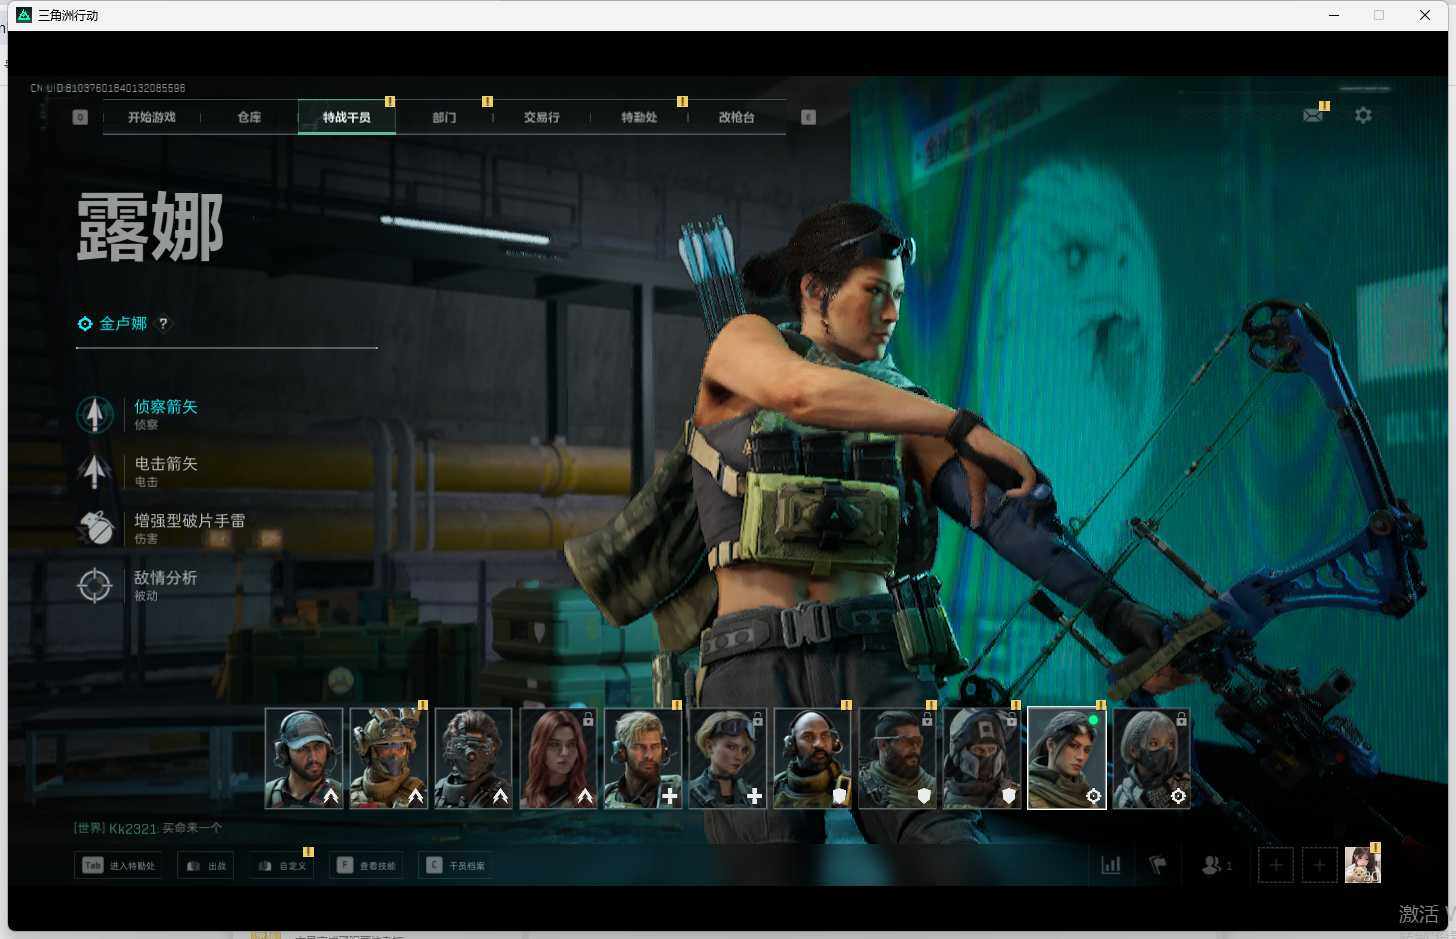Open the 干员档案 button
This screenshot has width=1456, height=939.
[x=457, y=865]
